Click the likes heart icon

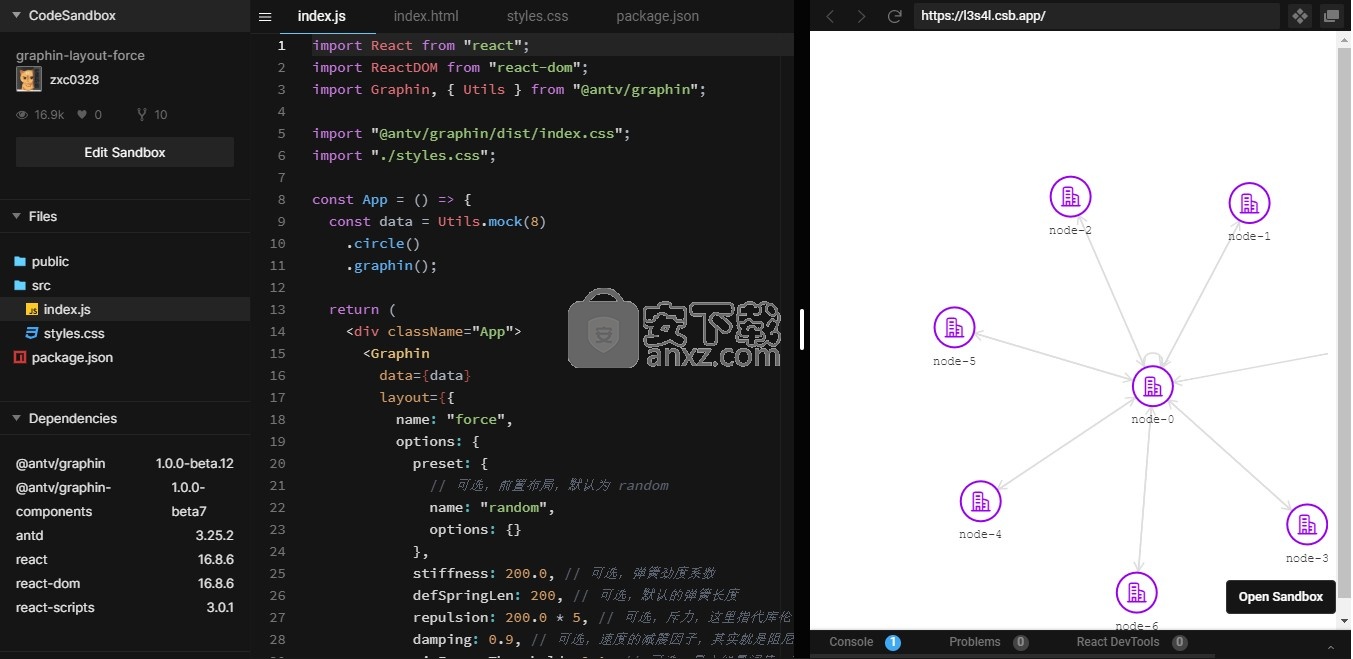coord(82,115)
